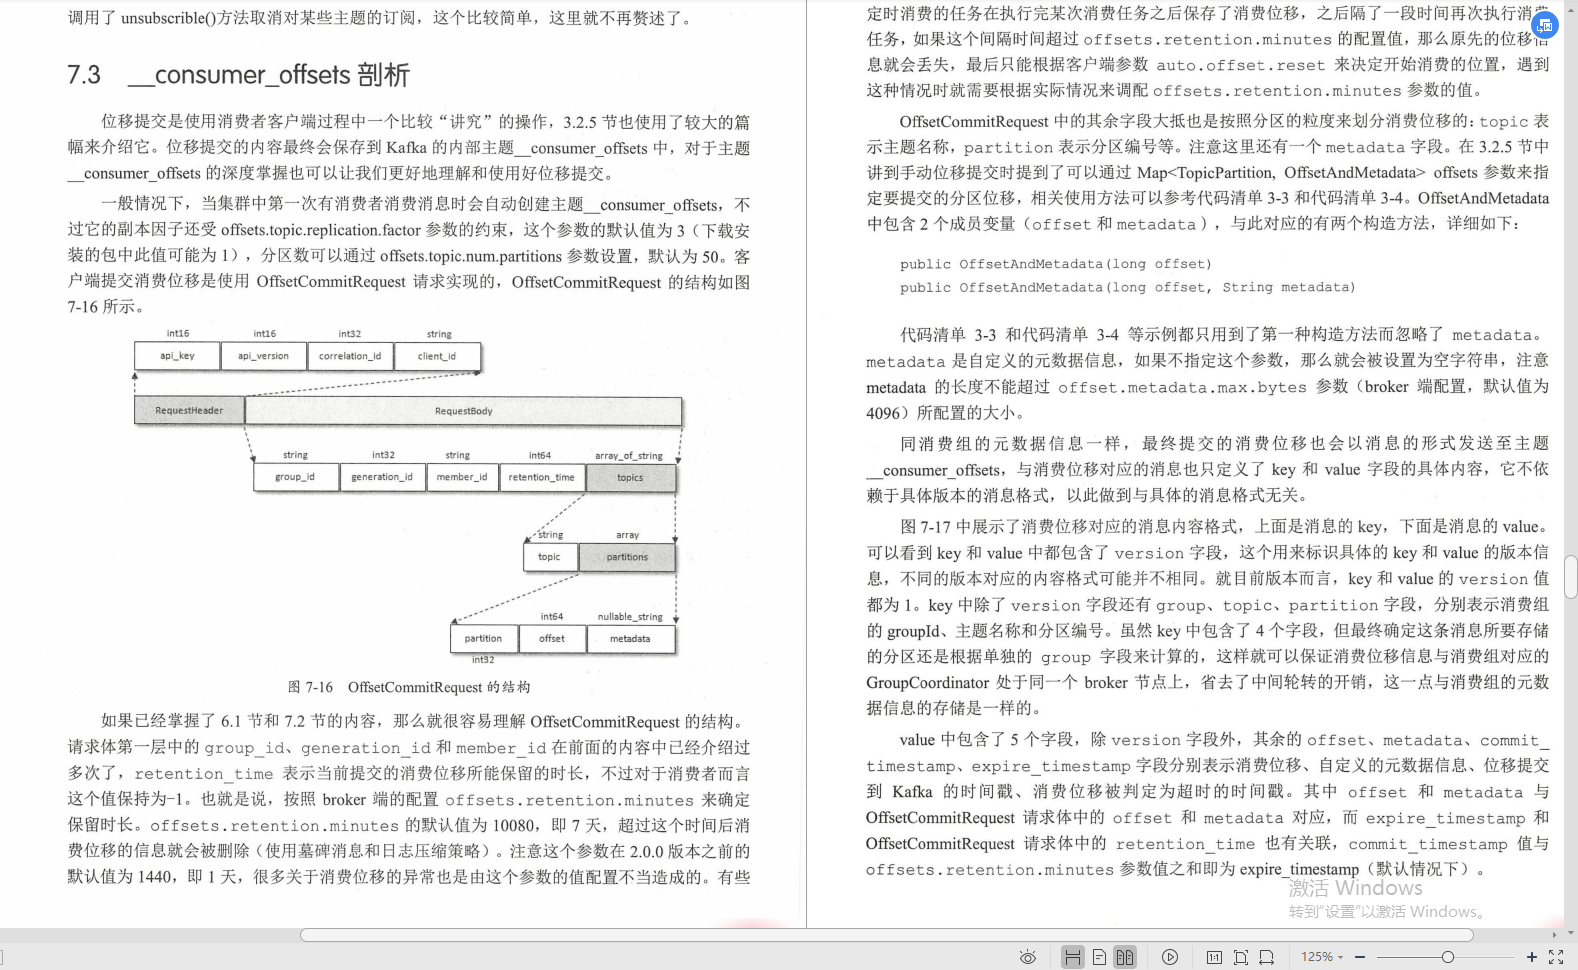Screen dimensions: 1578x970
Task: Click zoom in plus button
Action: pyautogui.click(x=1531, y=957)
